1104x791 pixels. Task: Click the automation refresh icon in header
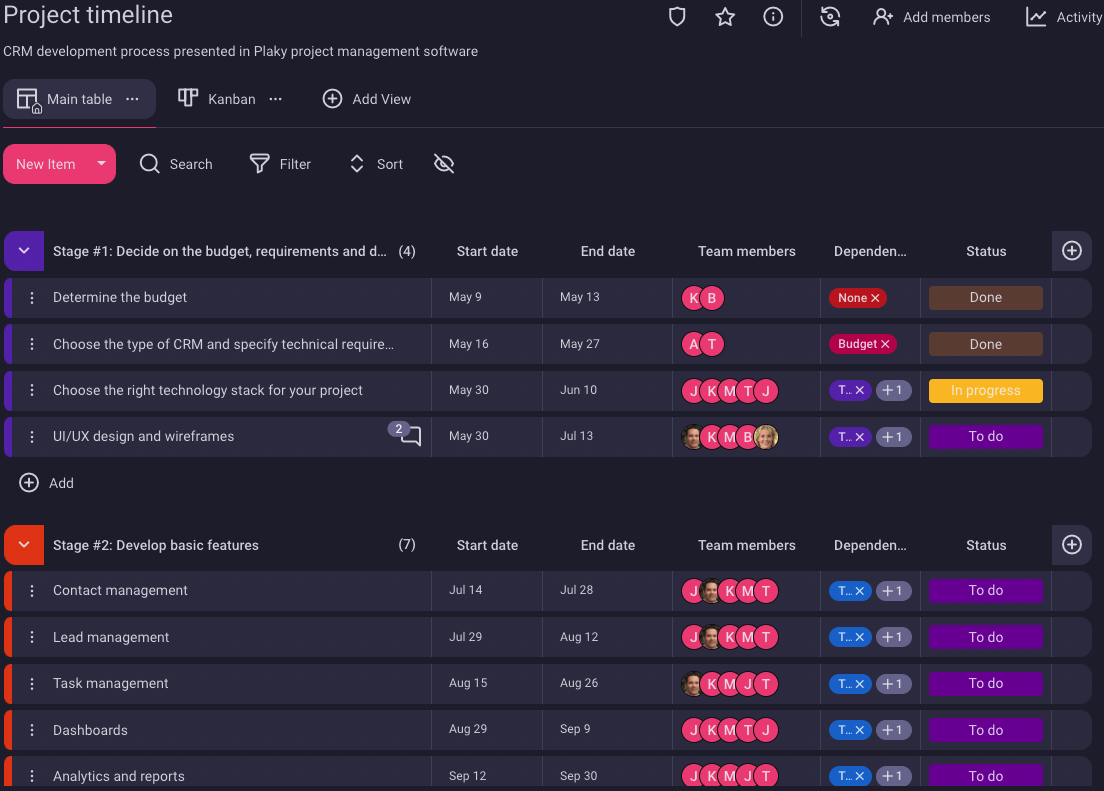pyautogui.click(x=830, y=17)
